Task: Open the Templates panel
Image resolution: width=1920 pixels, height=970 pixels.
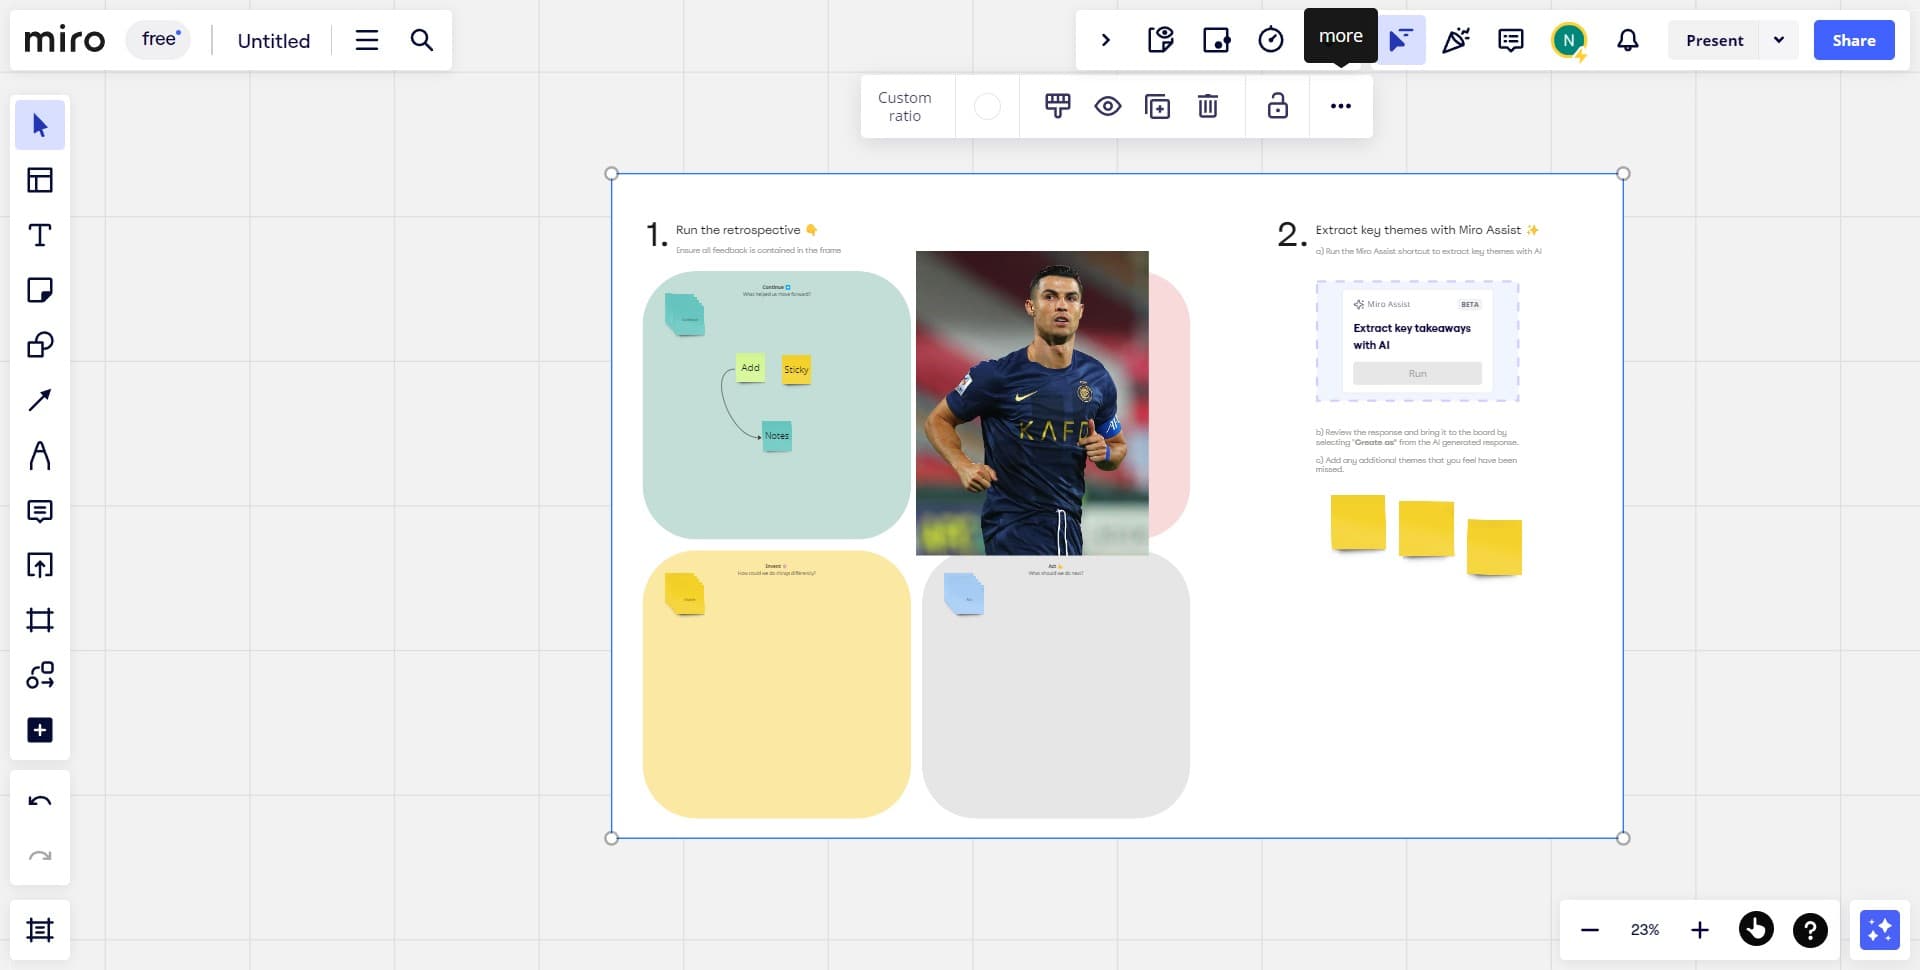Action: click(40, 180)
